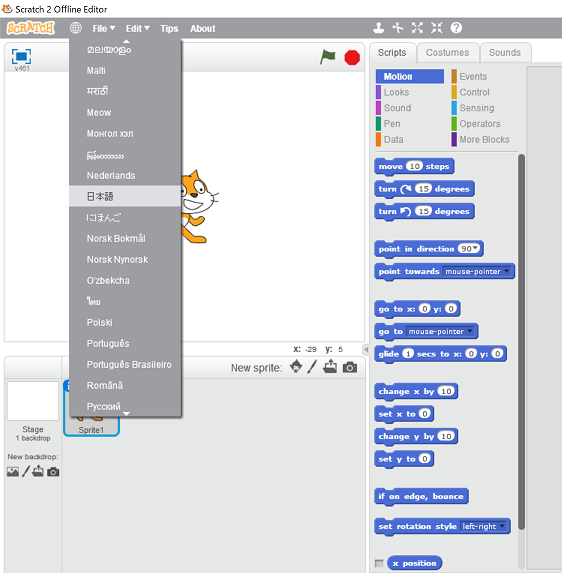Paint a new backdrop
Image resolution: width=562 pixels, height=573 pixels.
tap(26, 471)
